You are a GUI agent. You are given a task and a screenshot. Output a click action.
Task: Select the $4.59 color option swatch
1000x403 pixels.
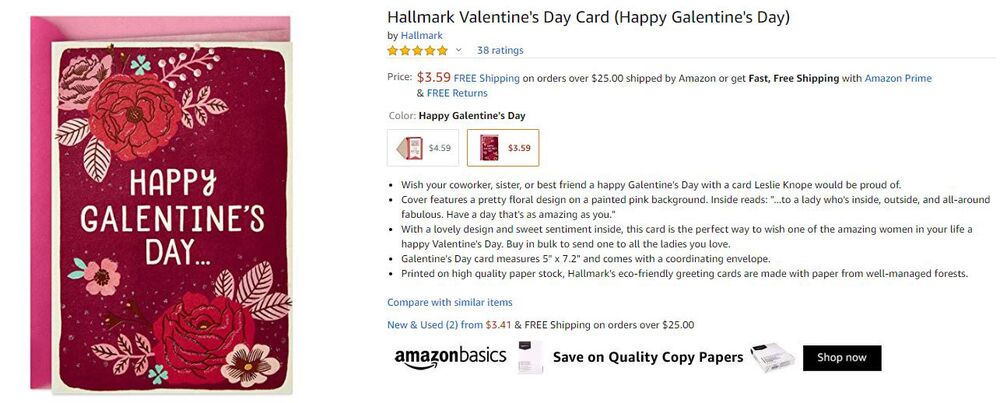(x=424, y=148)
